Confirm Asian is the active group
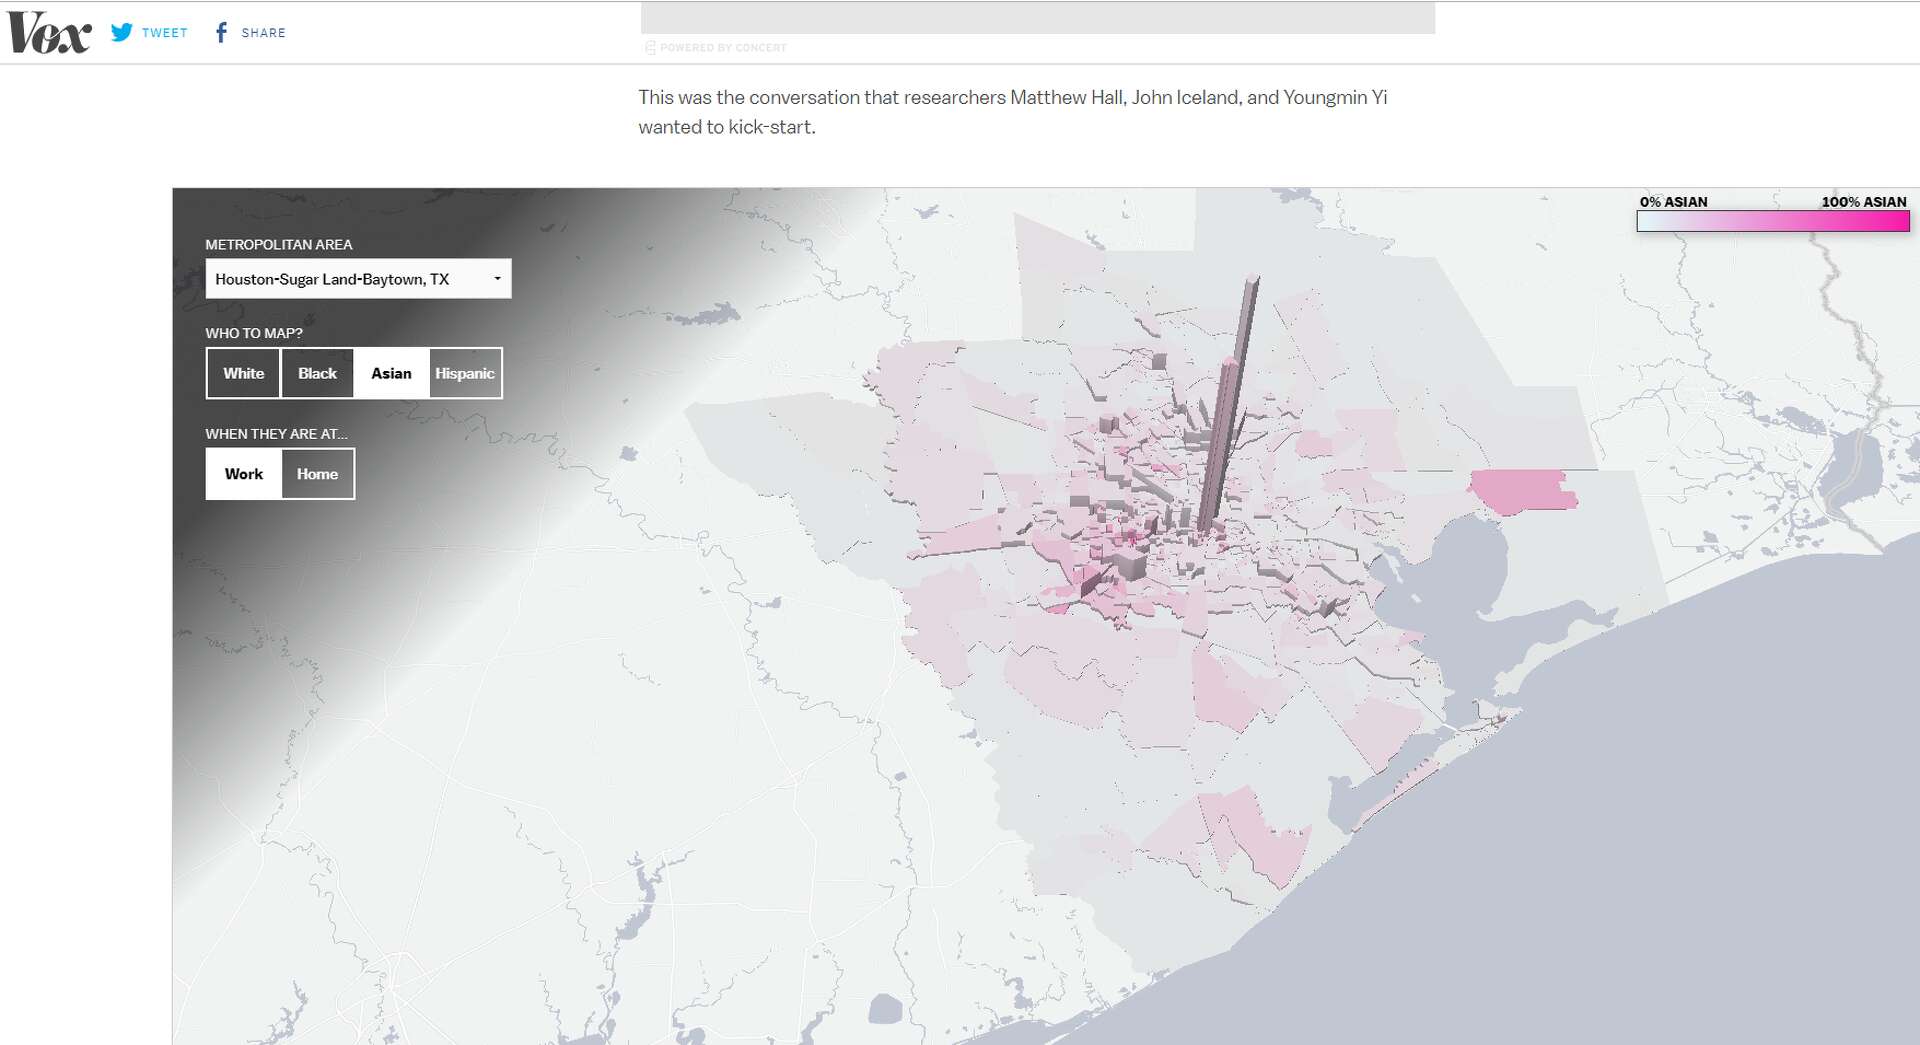 (391, 373)
